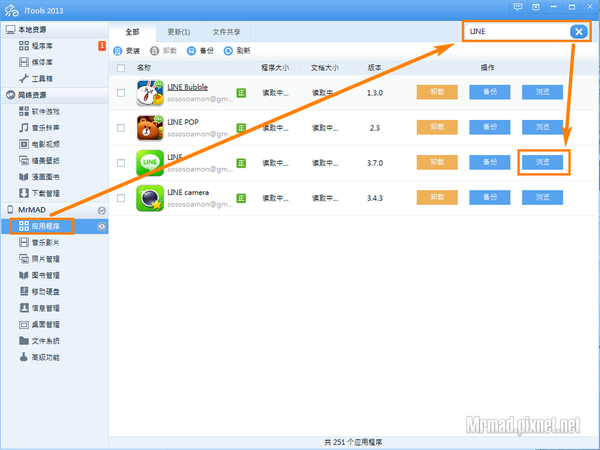This screenshot has height=450, width=600.
Task: Click the toolbar 备份 backup icon
Action: (x=191, y=51)
